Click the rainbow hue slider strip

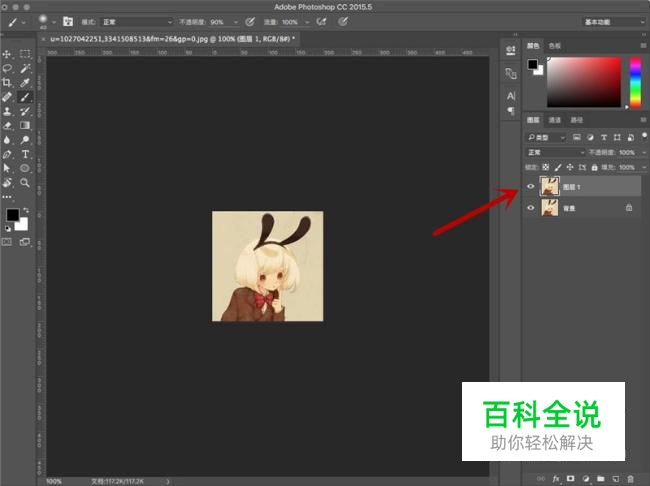click(x=635, y=80)
